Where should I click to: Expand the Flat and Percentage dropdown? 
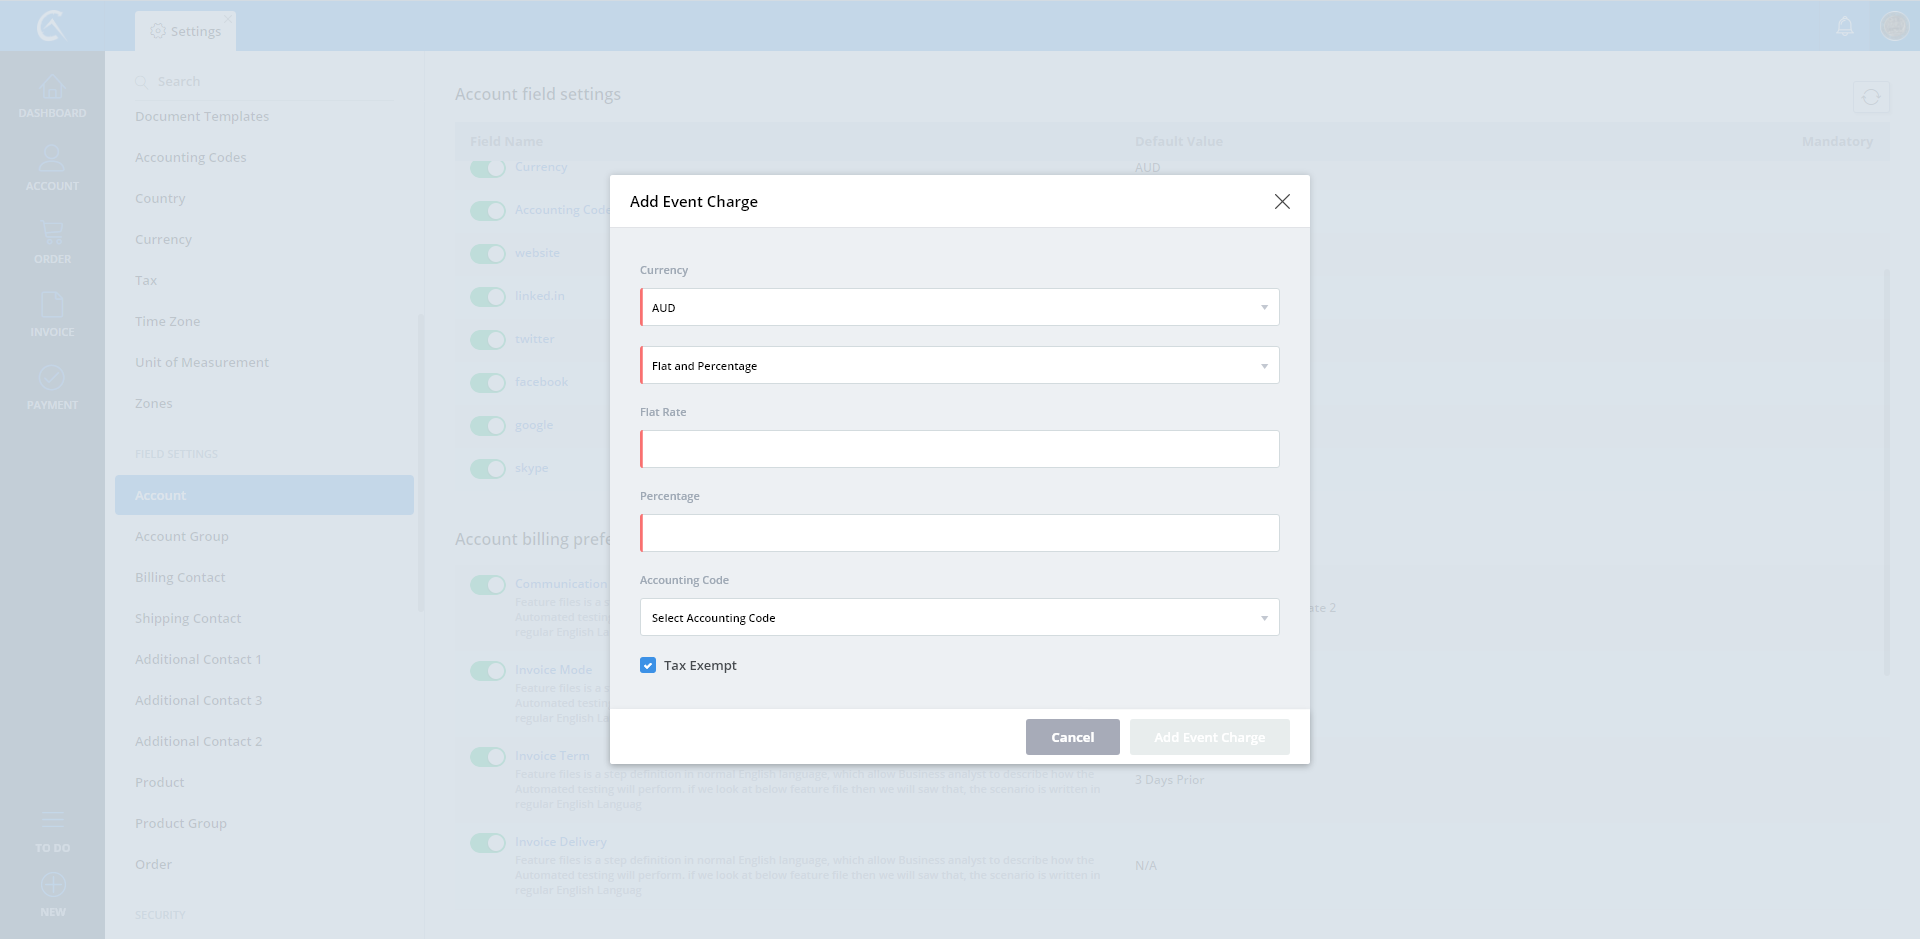(x=959, y=366)
